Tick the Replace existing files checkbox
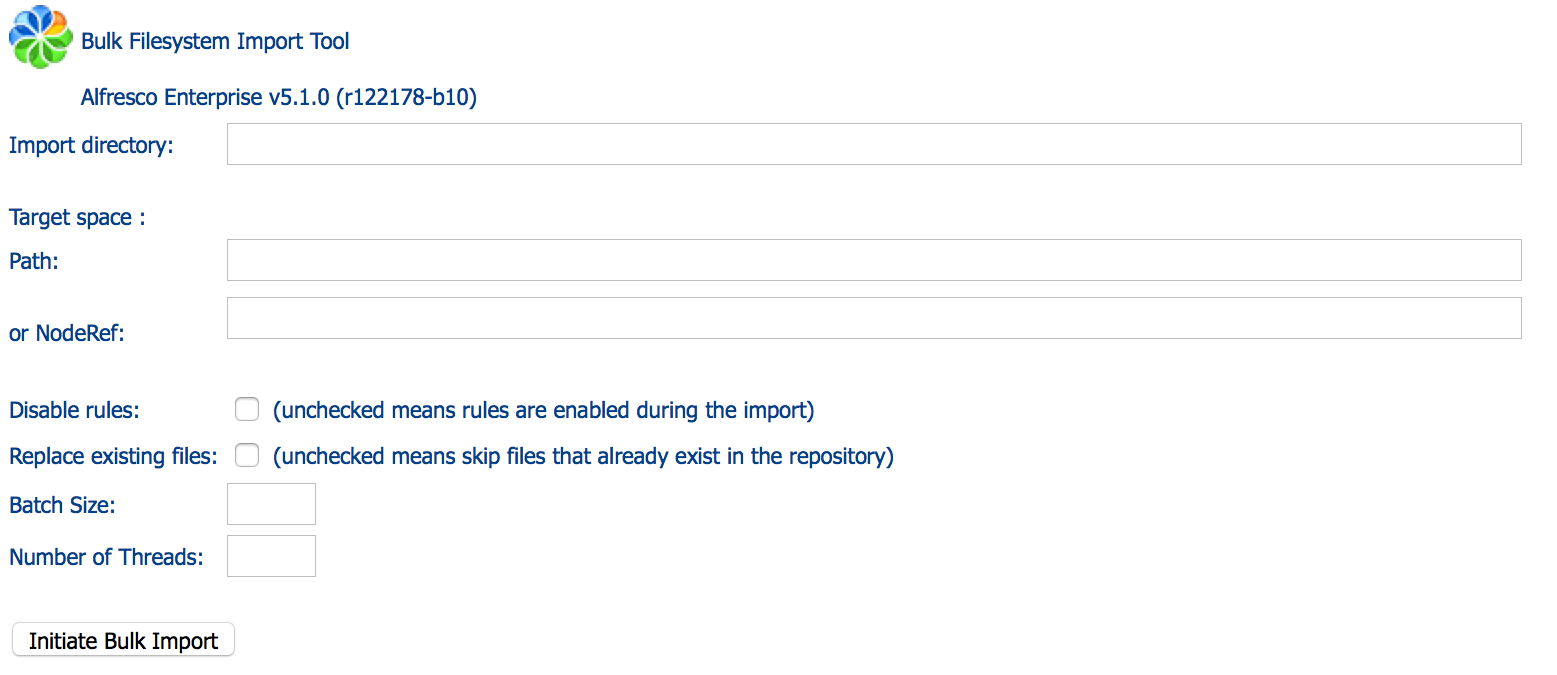Viewport: 1557px width, 675px height. coord(247,456)
